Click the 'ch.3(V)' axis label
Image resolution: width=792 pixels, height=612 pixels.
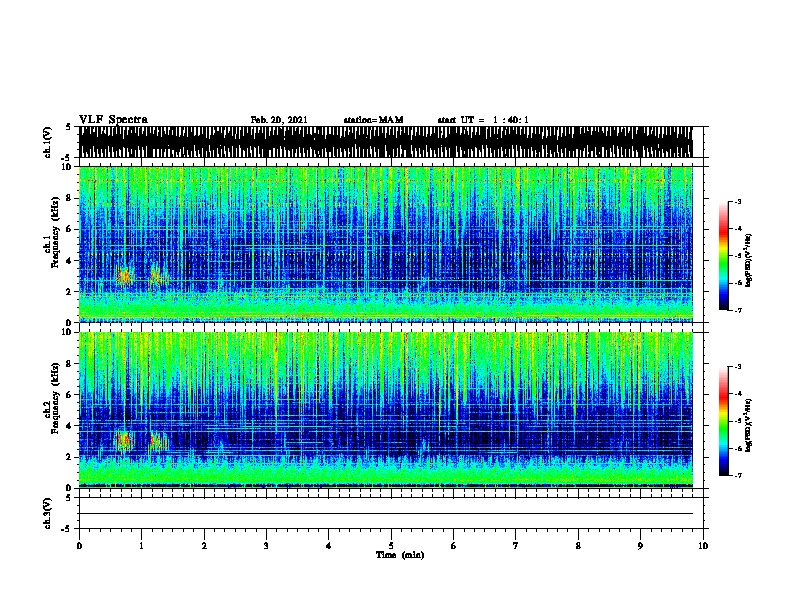click(x=48, y=513)
